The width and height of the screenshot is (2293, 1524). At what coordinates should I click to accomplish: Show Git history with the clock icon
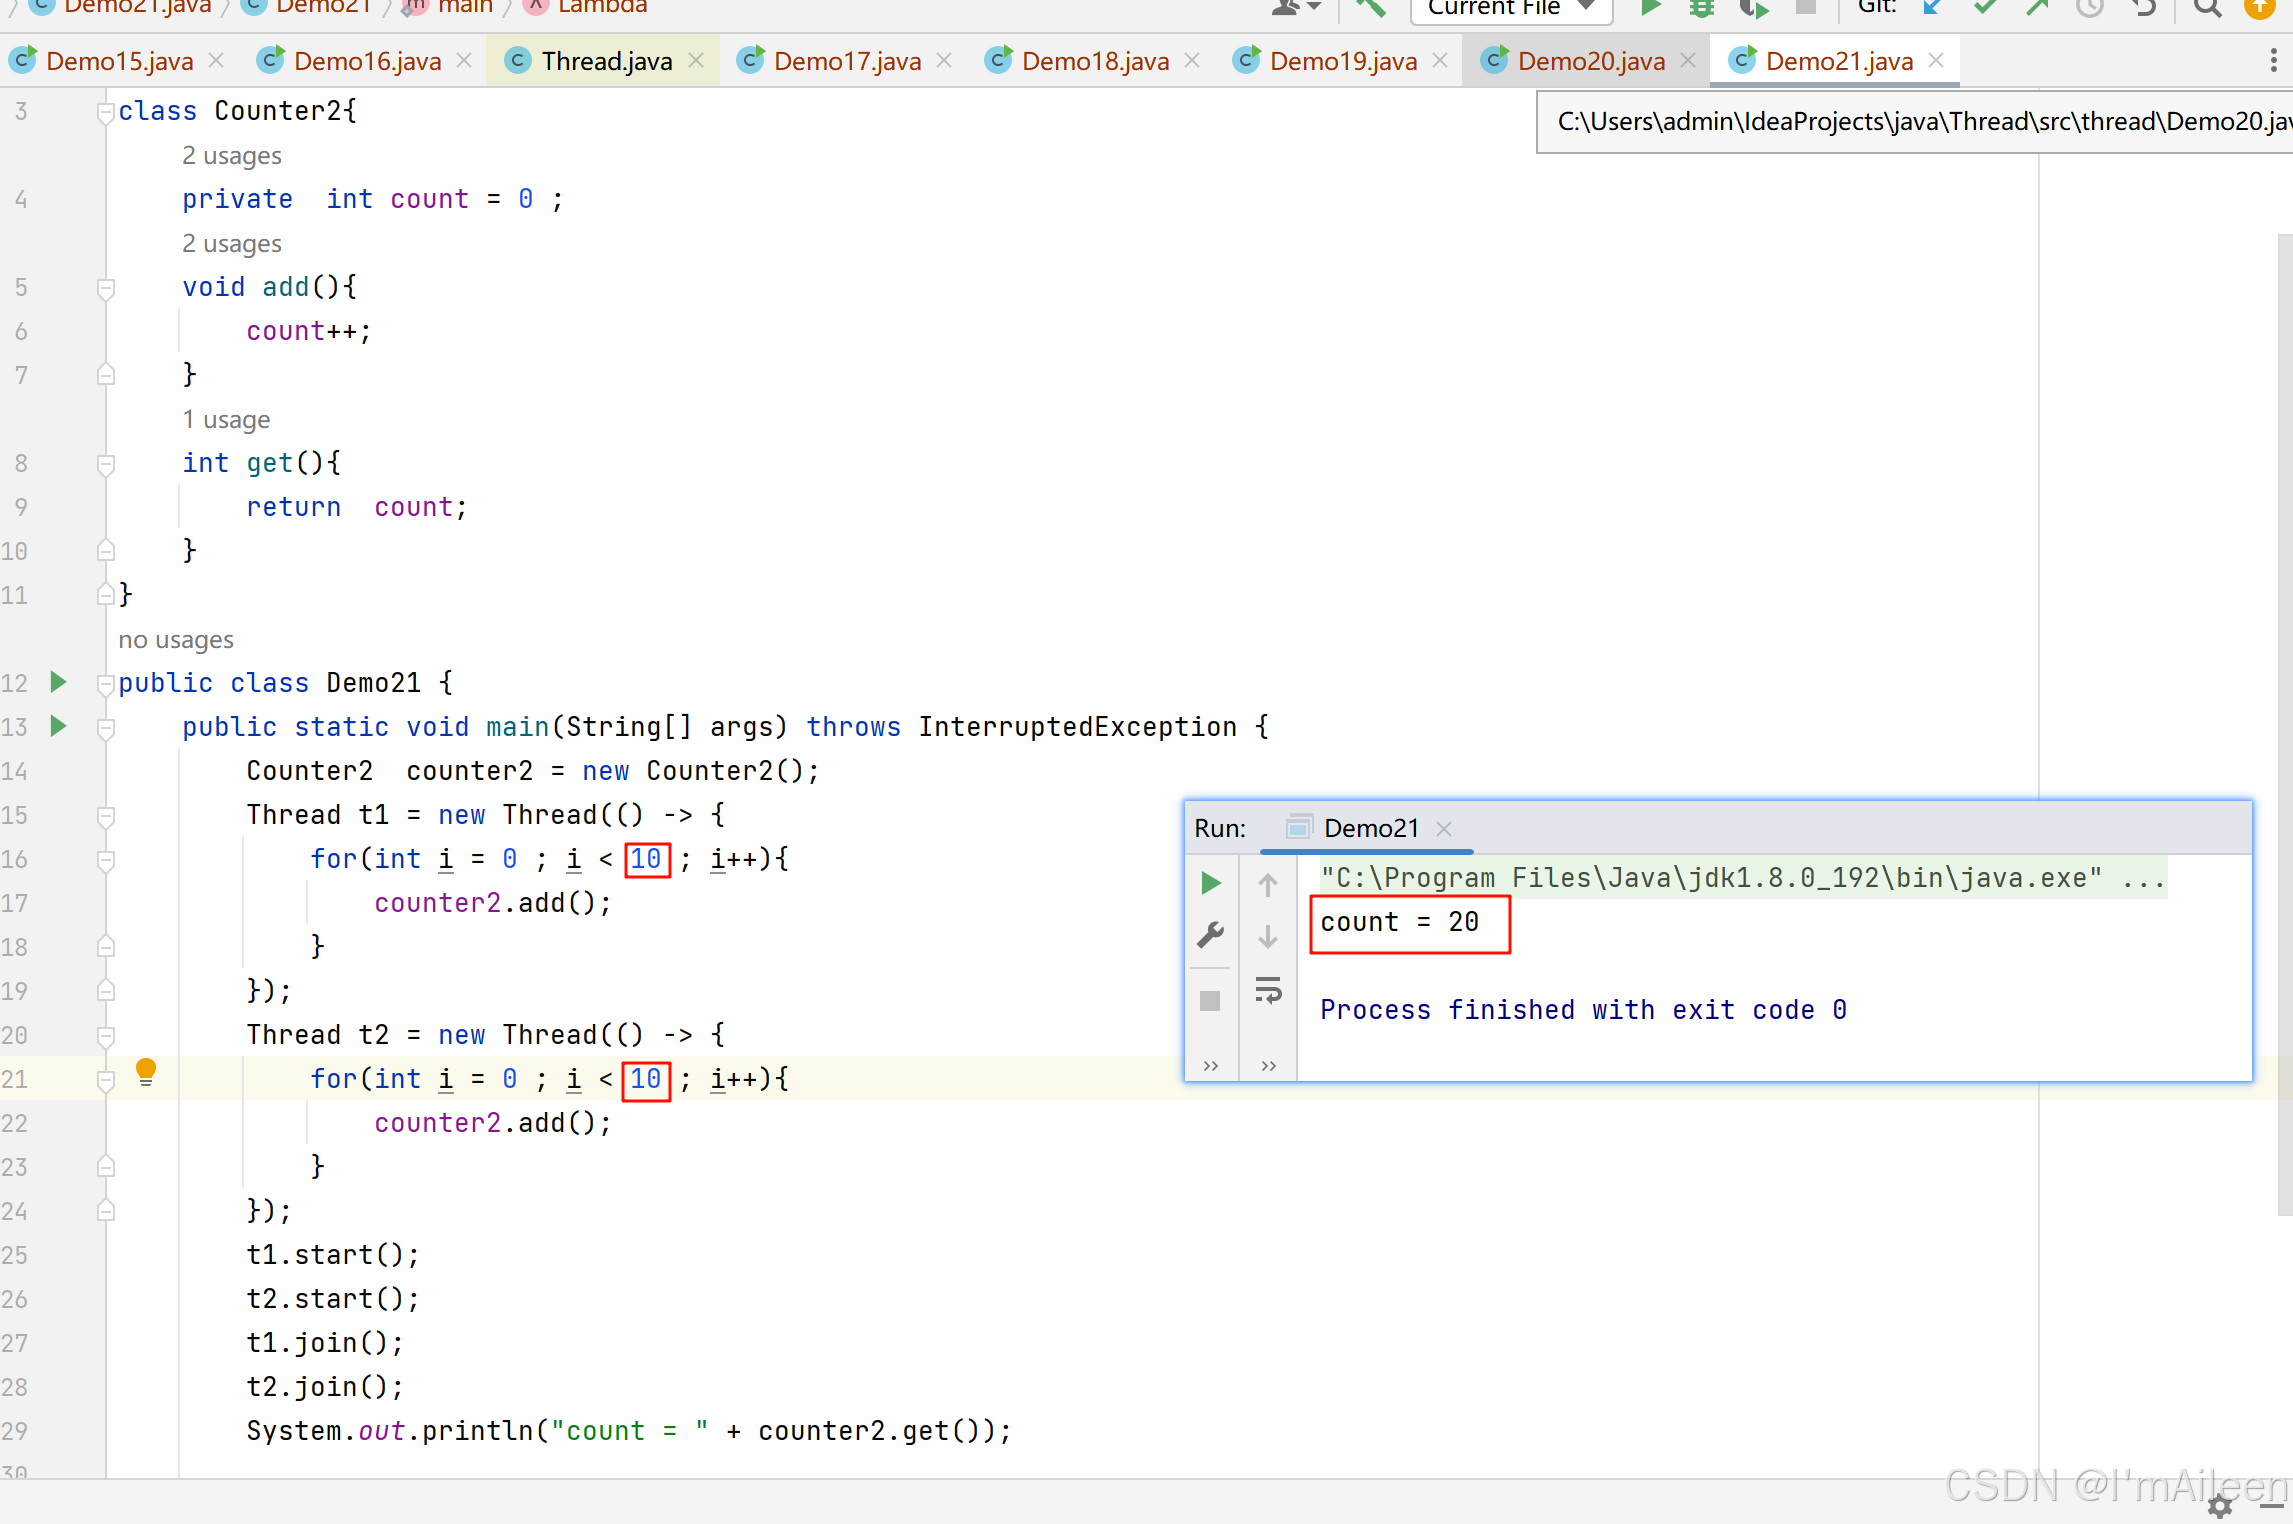pos(2089,8)
